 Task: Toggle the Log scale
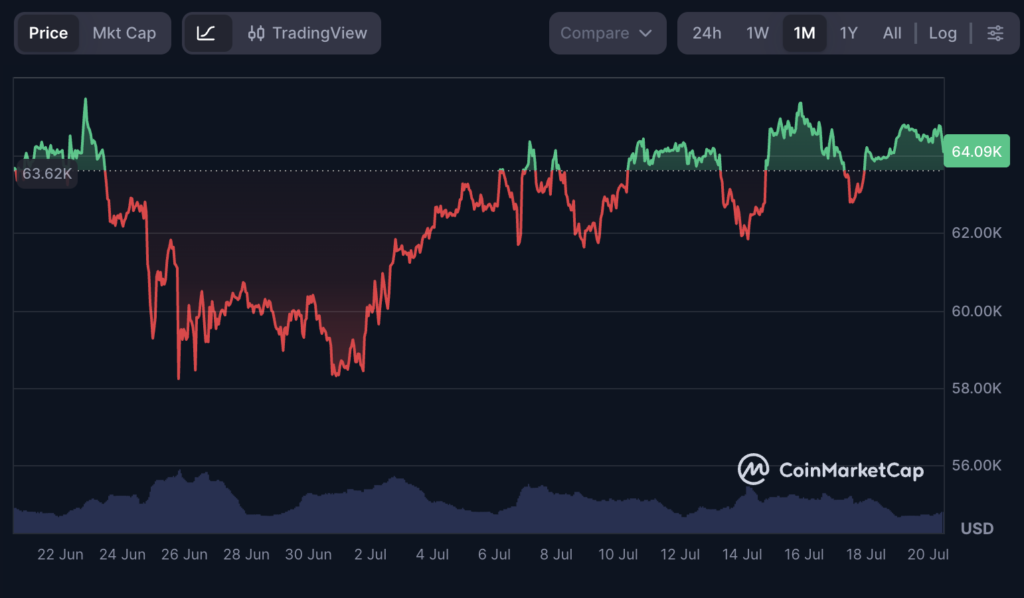[x=942, y=33]
